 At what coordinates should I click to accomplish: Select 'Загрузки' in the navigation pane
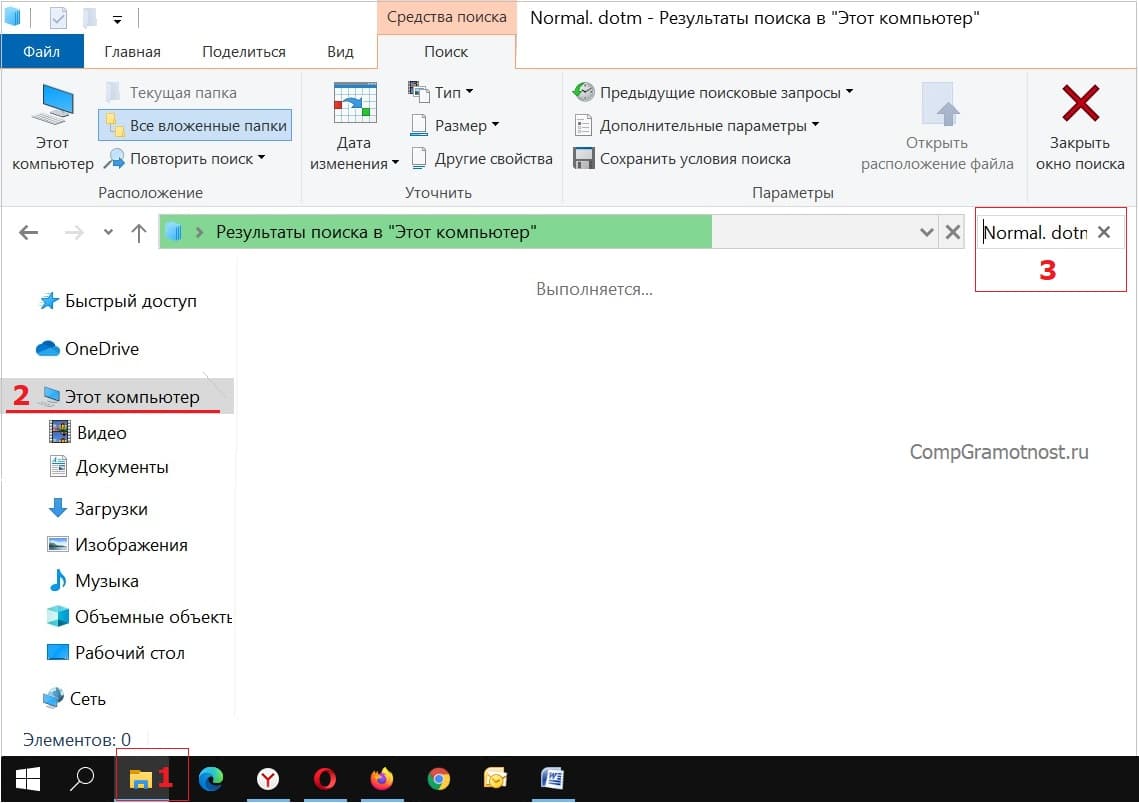click(x=111, y=509)
